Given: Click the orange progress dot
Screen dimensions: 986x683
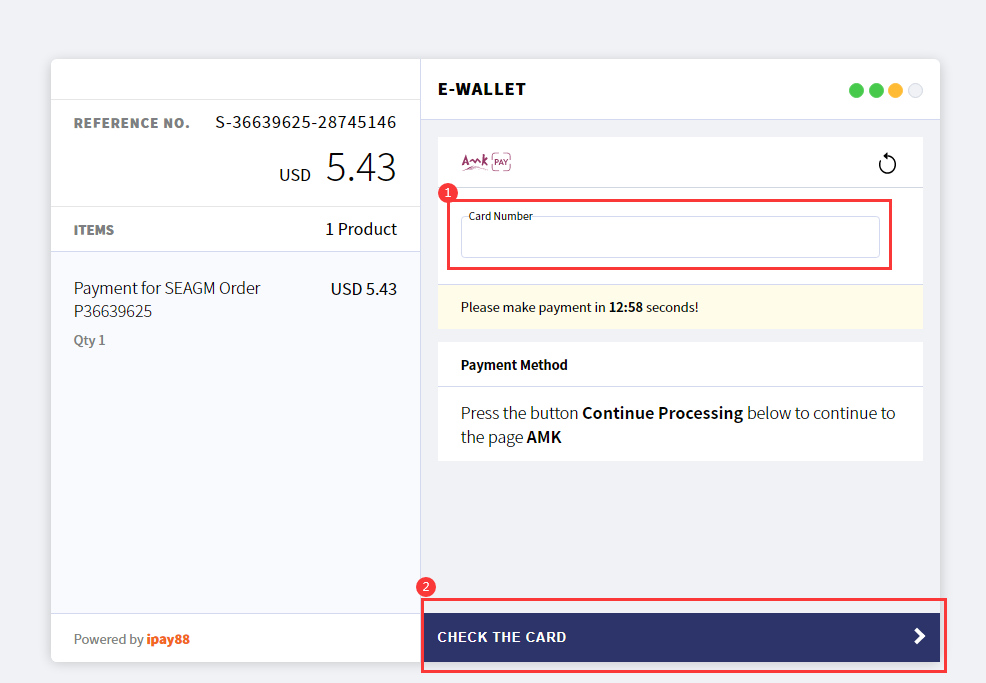Looking at the screenshot, I should pyautogui.click(x=895, y=91).
